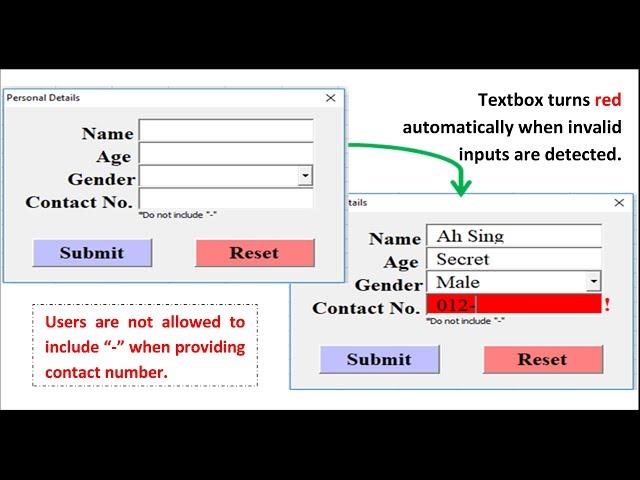Reset the form filled with Ah Sing
This screenshot has height=480, width=640.
pos(543,359)
